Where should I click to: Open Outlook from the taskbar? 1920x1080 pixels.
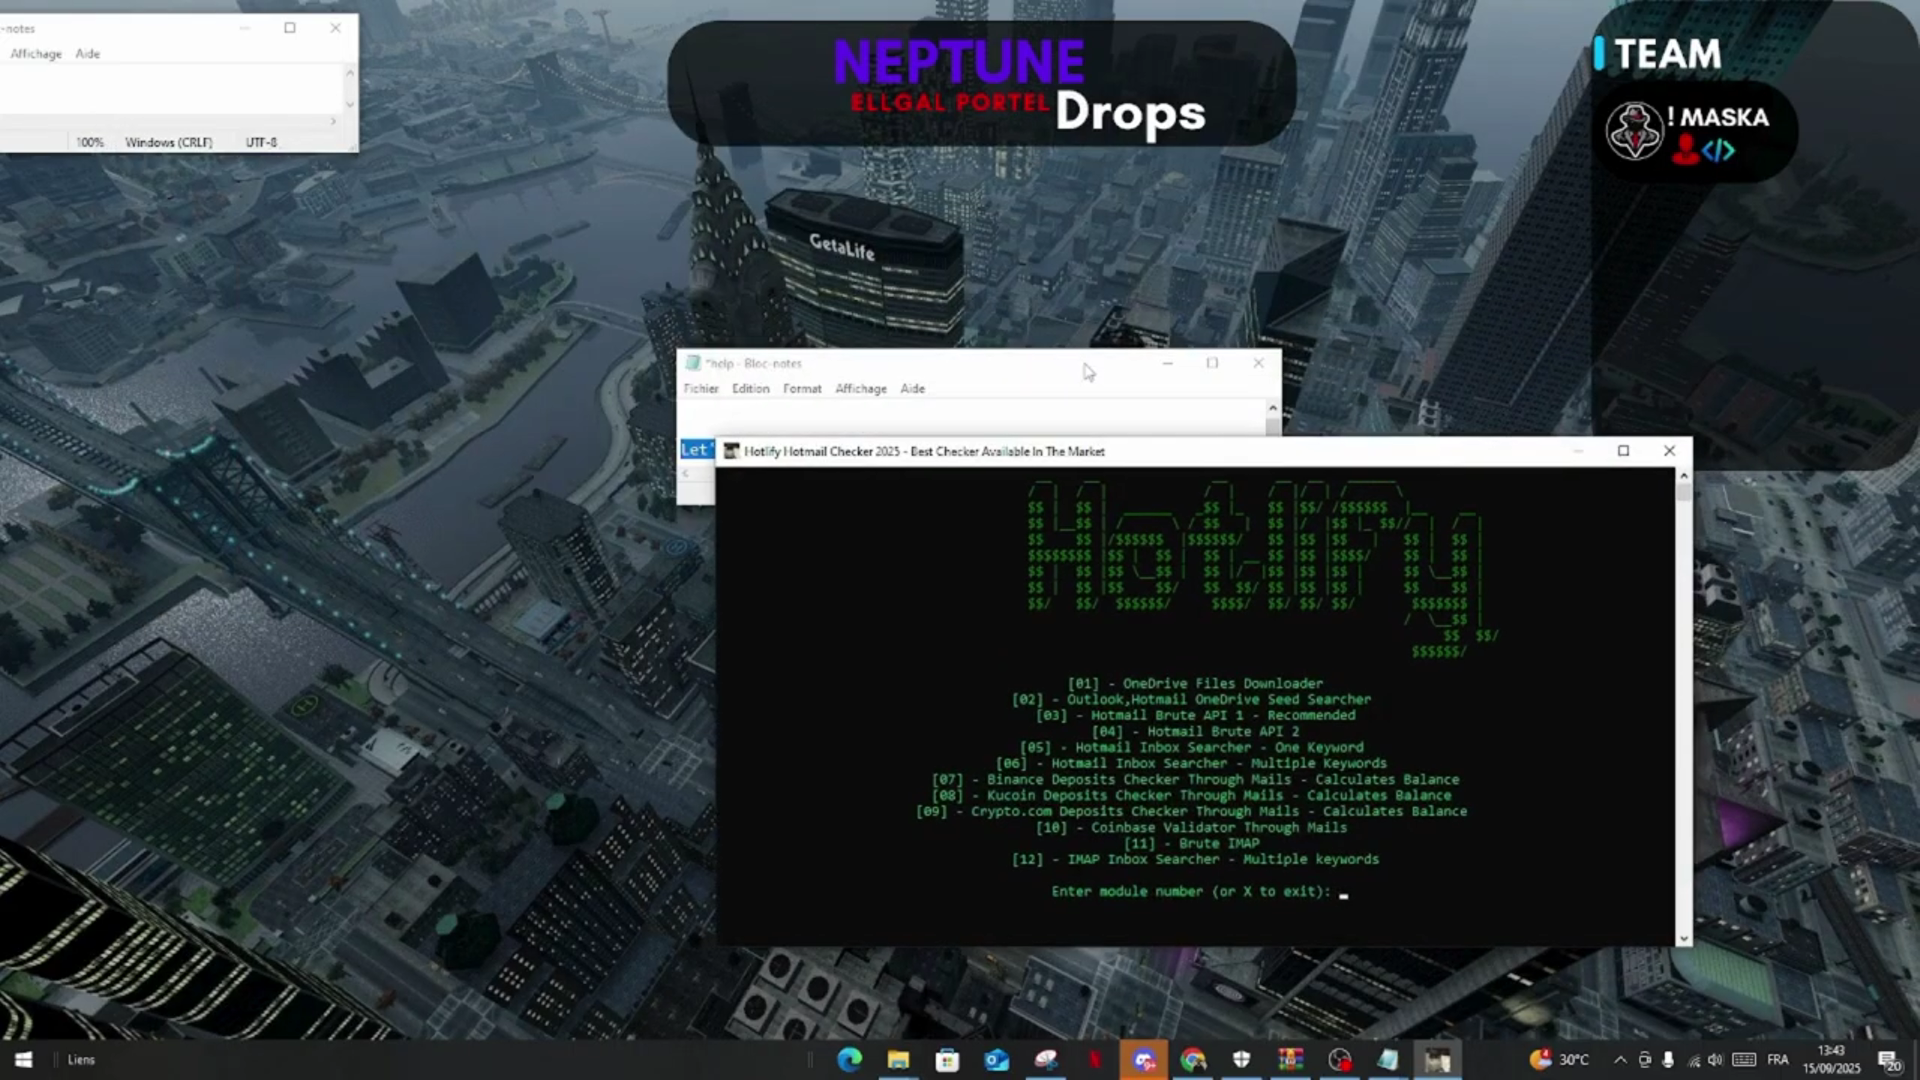[996, 1060]
